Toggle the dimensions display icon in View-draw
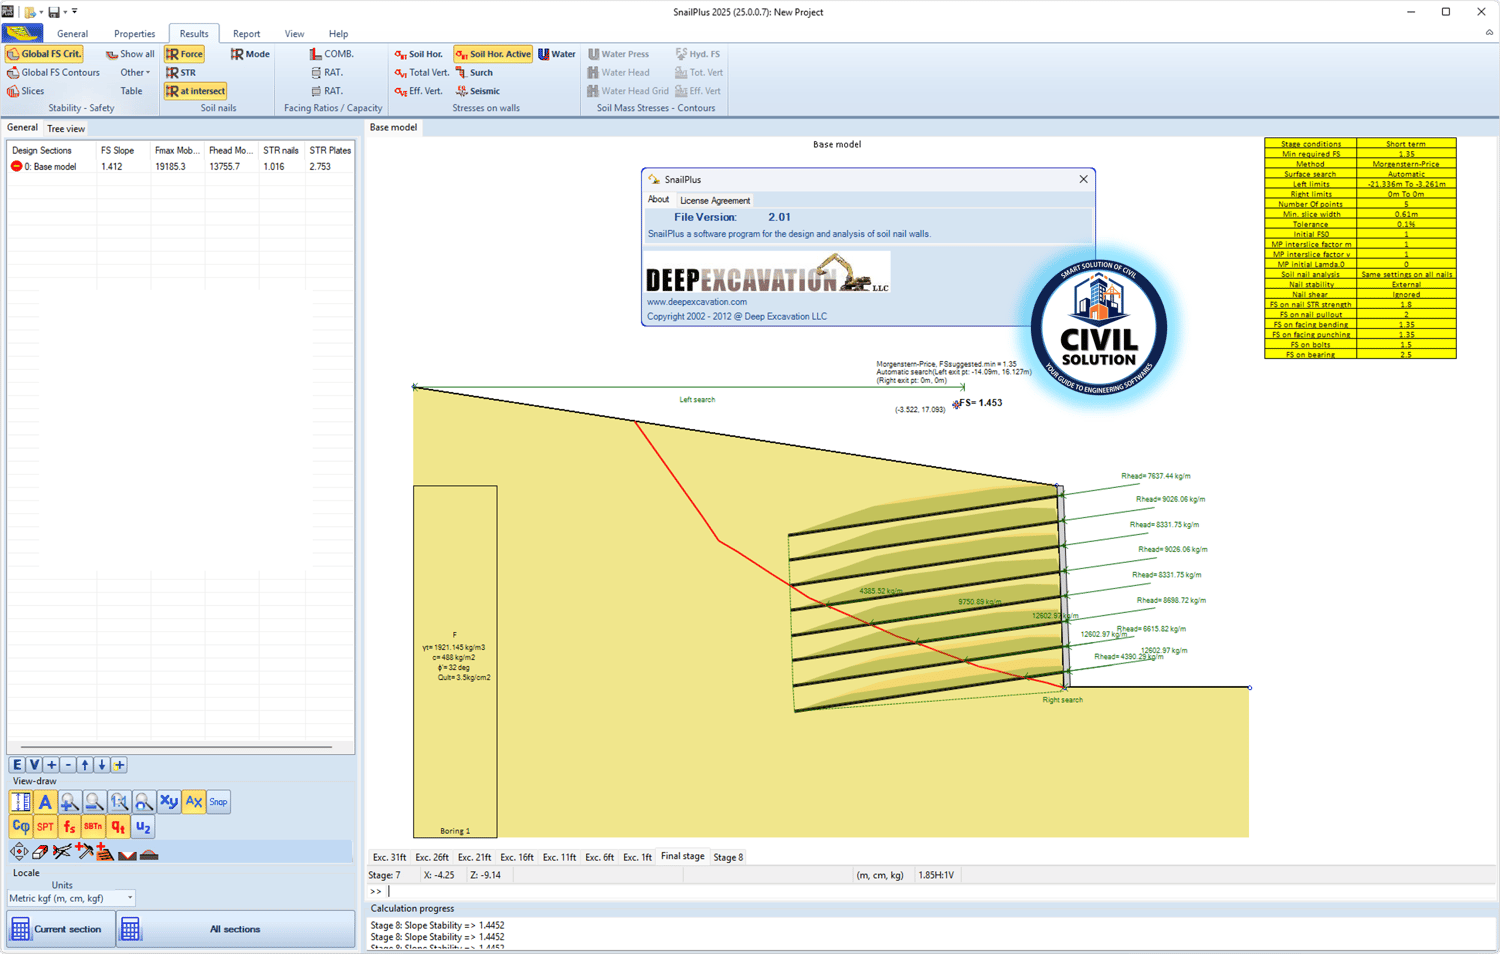 [20, 802]
